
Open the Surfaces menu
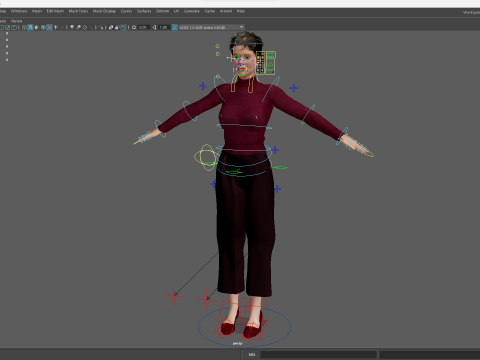144,11
